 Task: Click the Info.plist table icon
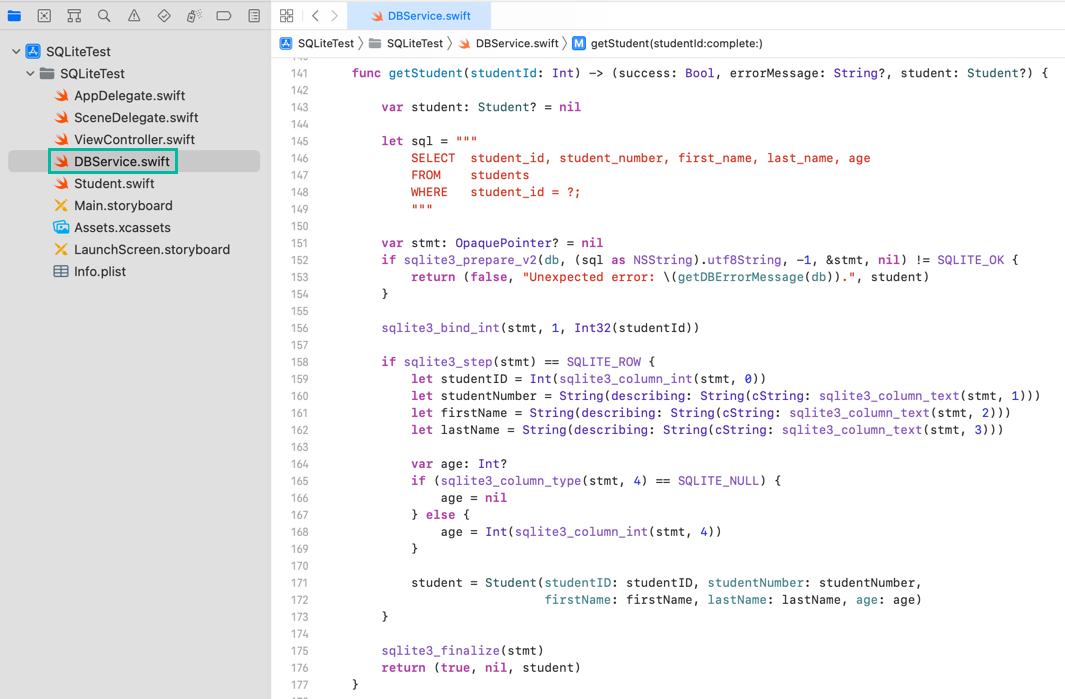(x=61, y=271)
